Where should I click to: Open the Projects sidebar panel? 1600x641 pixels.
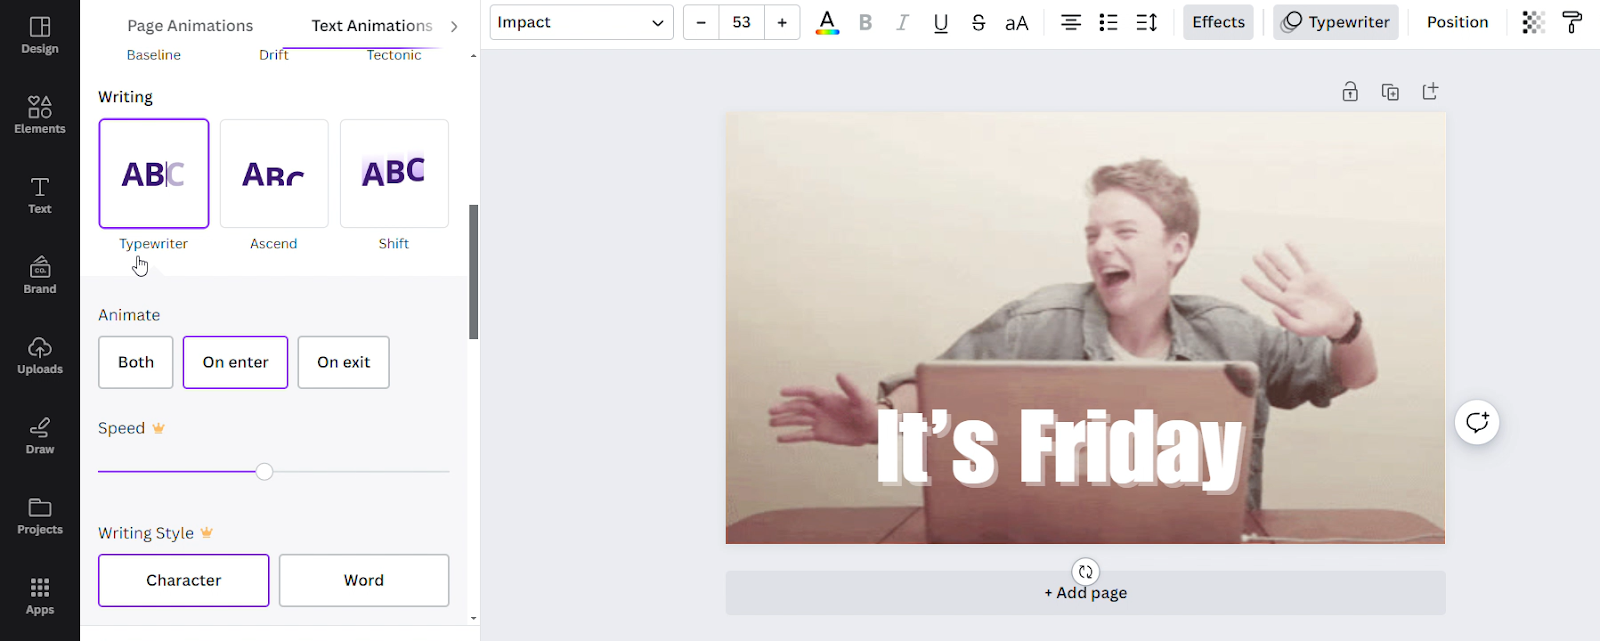(x=40, y=516)
